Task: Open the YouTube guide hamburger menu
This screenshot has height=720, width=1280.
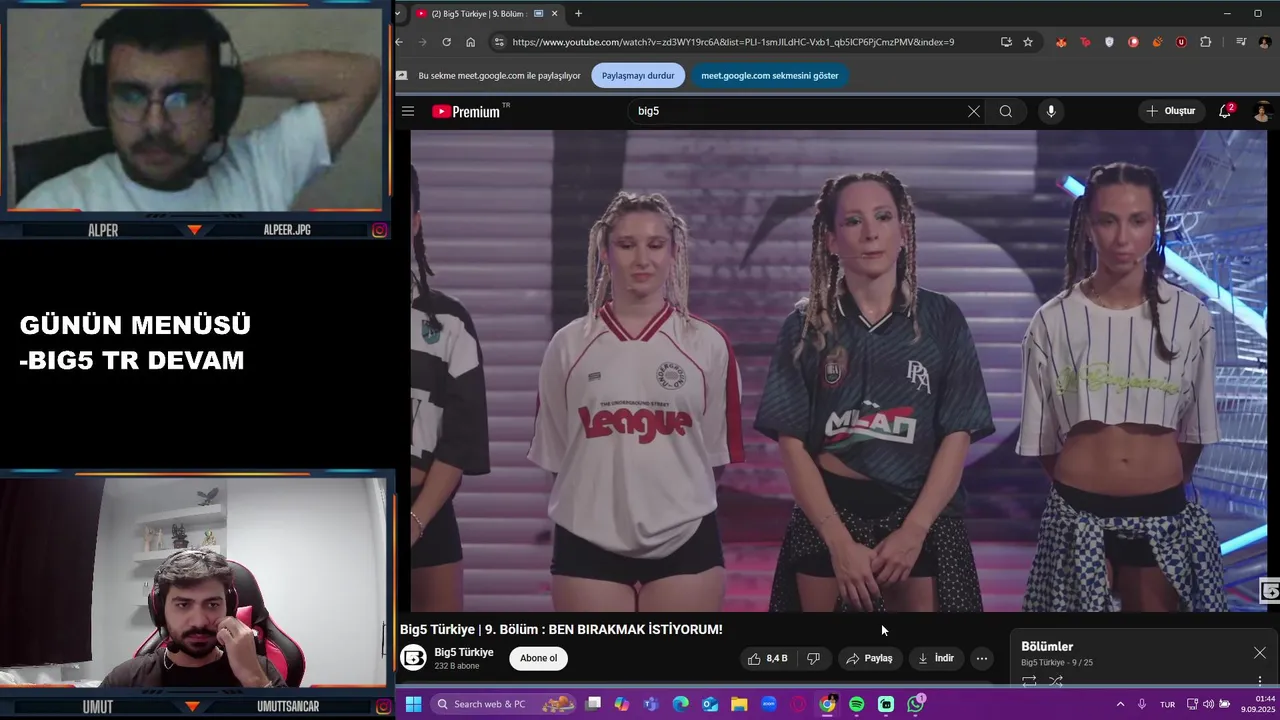Action: [408, 111]
